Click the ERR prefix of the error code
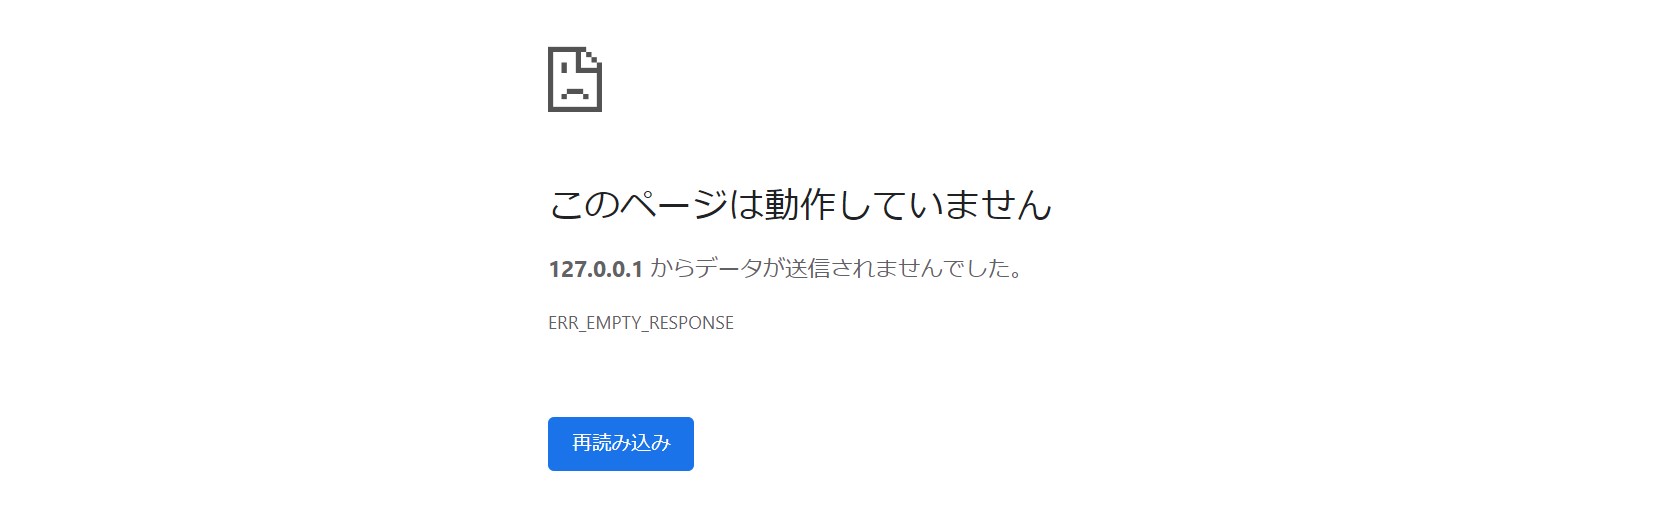The width and height of the screenshot is (1660, 516). pyautogui.click(x=562, y=323)
